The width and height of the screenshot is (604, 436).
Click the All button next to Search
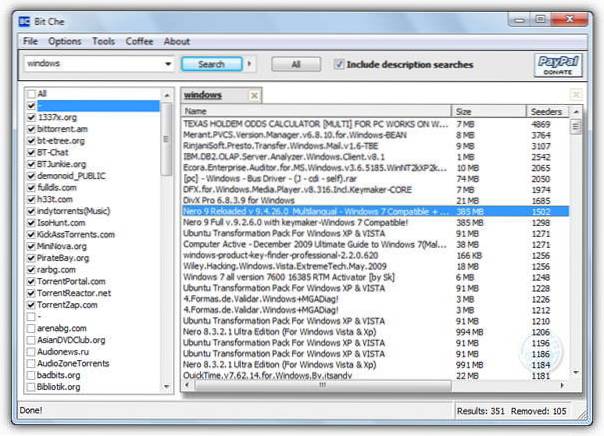pos(288,64)
